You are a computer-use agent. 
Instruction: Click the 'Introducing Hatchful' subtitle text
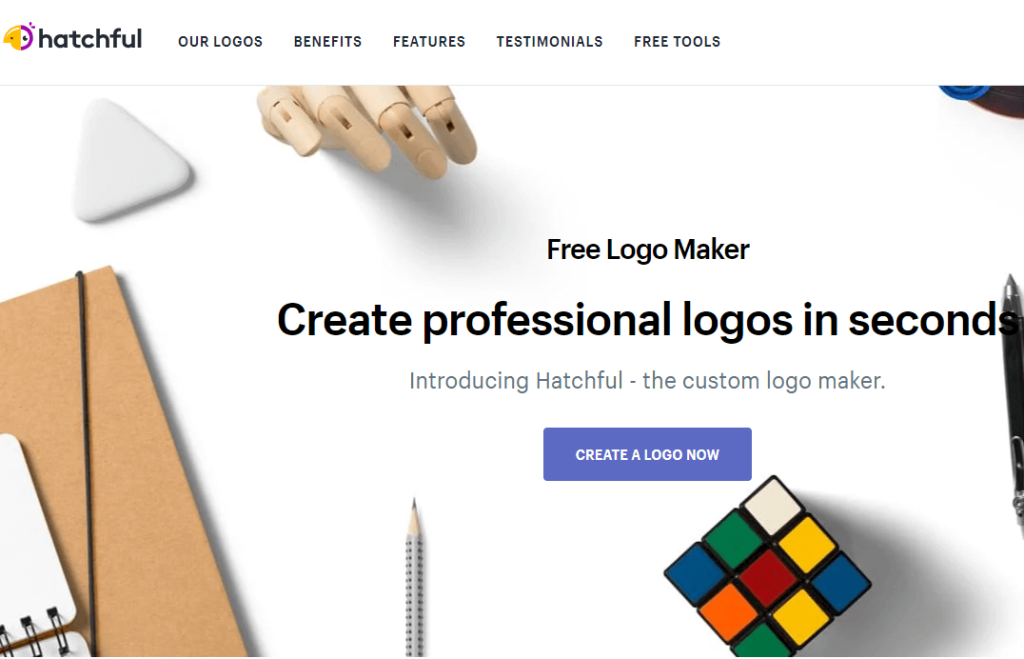pos(647,381)
